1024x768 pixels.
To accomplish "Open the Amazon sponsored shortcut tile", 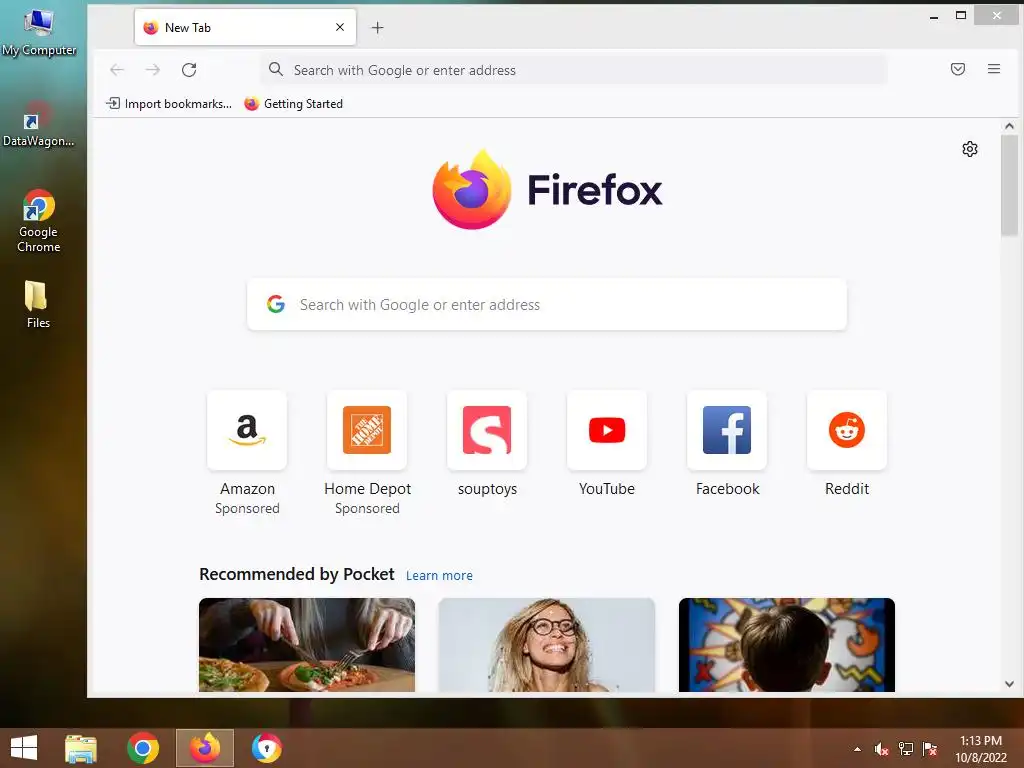I will point(247,430).
